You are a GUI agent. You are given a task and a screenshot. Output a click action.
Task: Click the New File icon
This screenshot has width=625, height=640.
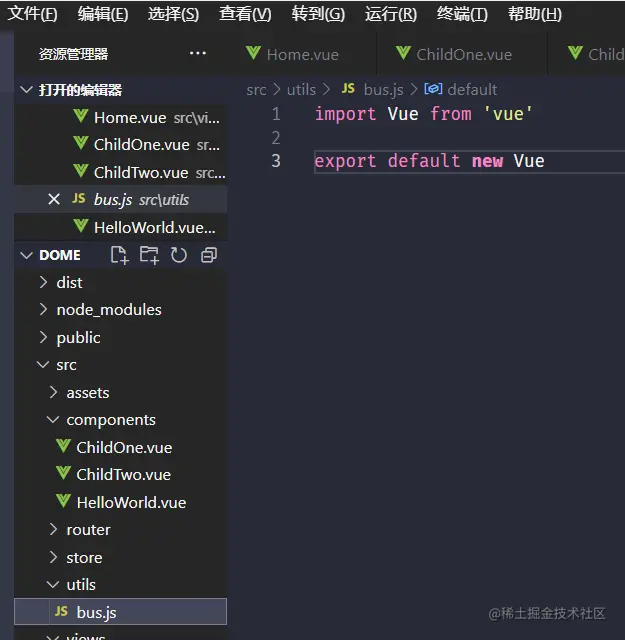[119, 255]
